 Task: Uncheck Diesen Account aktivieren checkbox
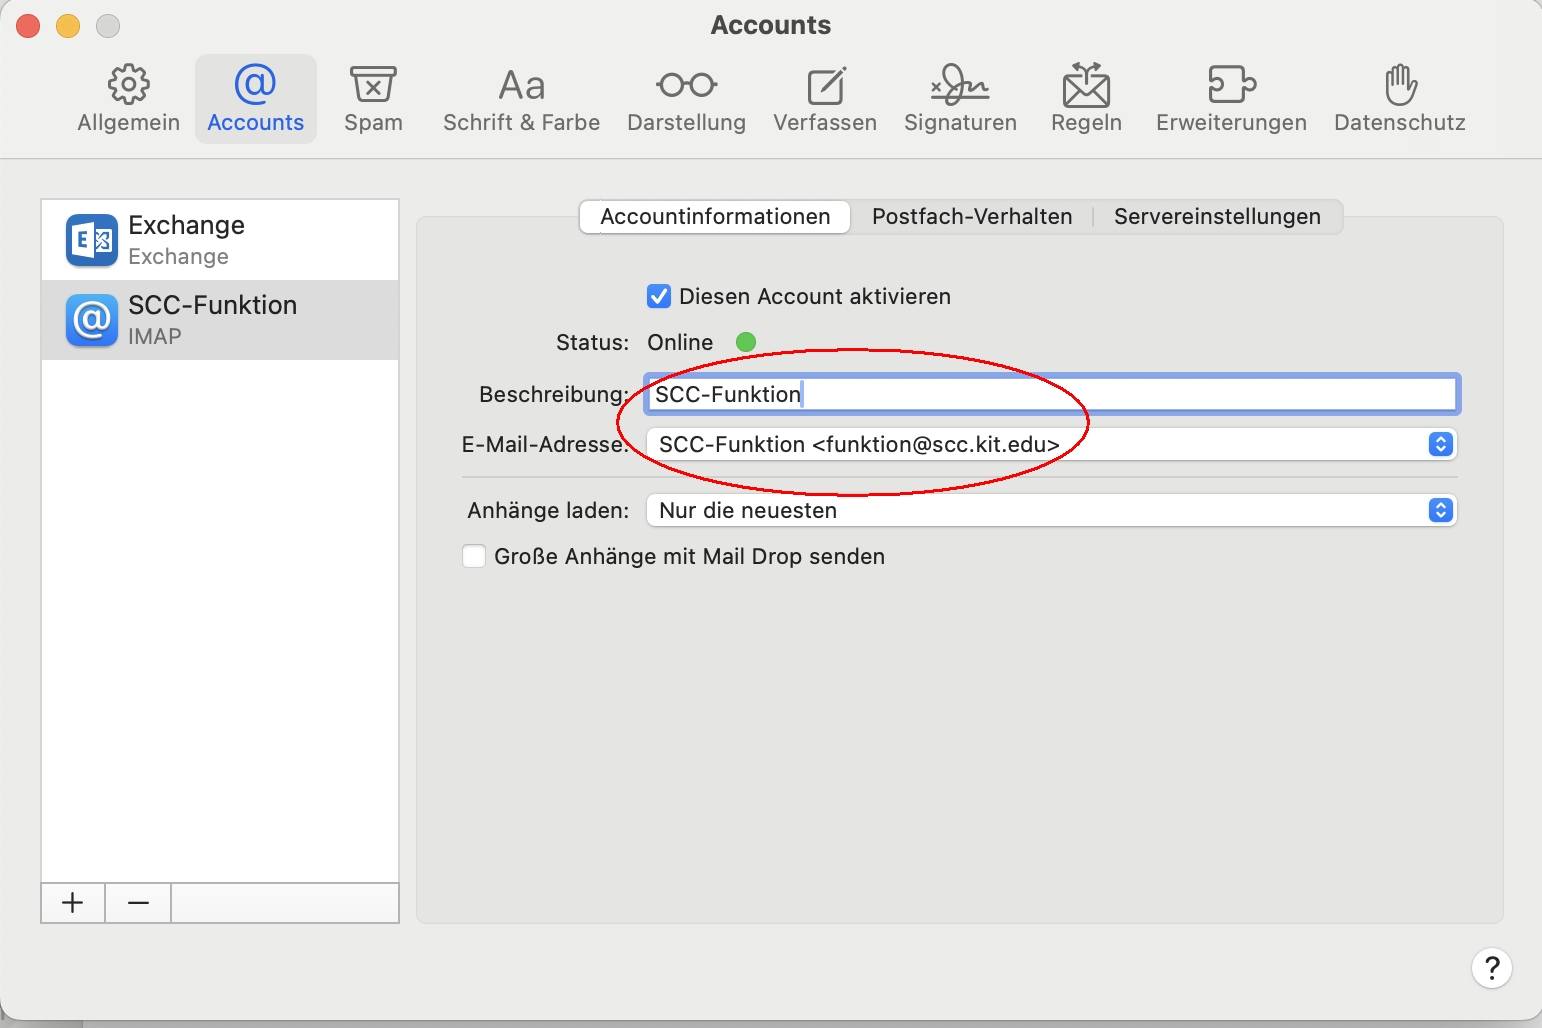(x=659, y=296)
